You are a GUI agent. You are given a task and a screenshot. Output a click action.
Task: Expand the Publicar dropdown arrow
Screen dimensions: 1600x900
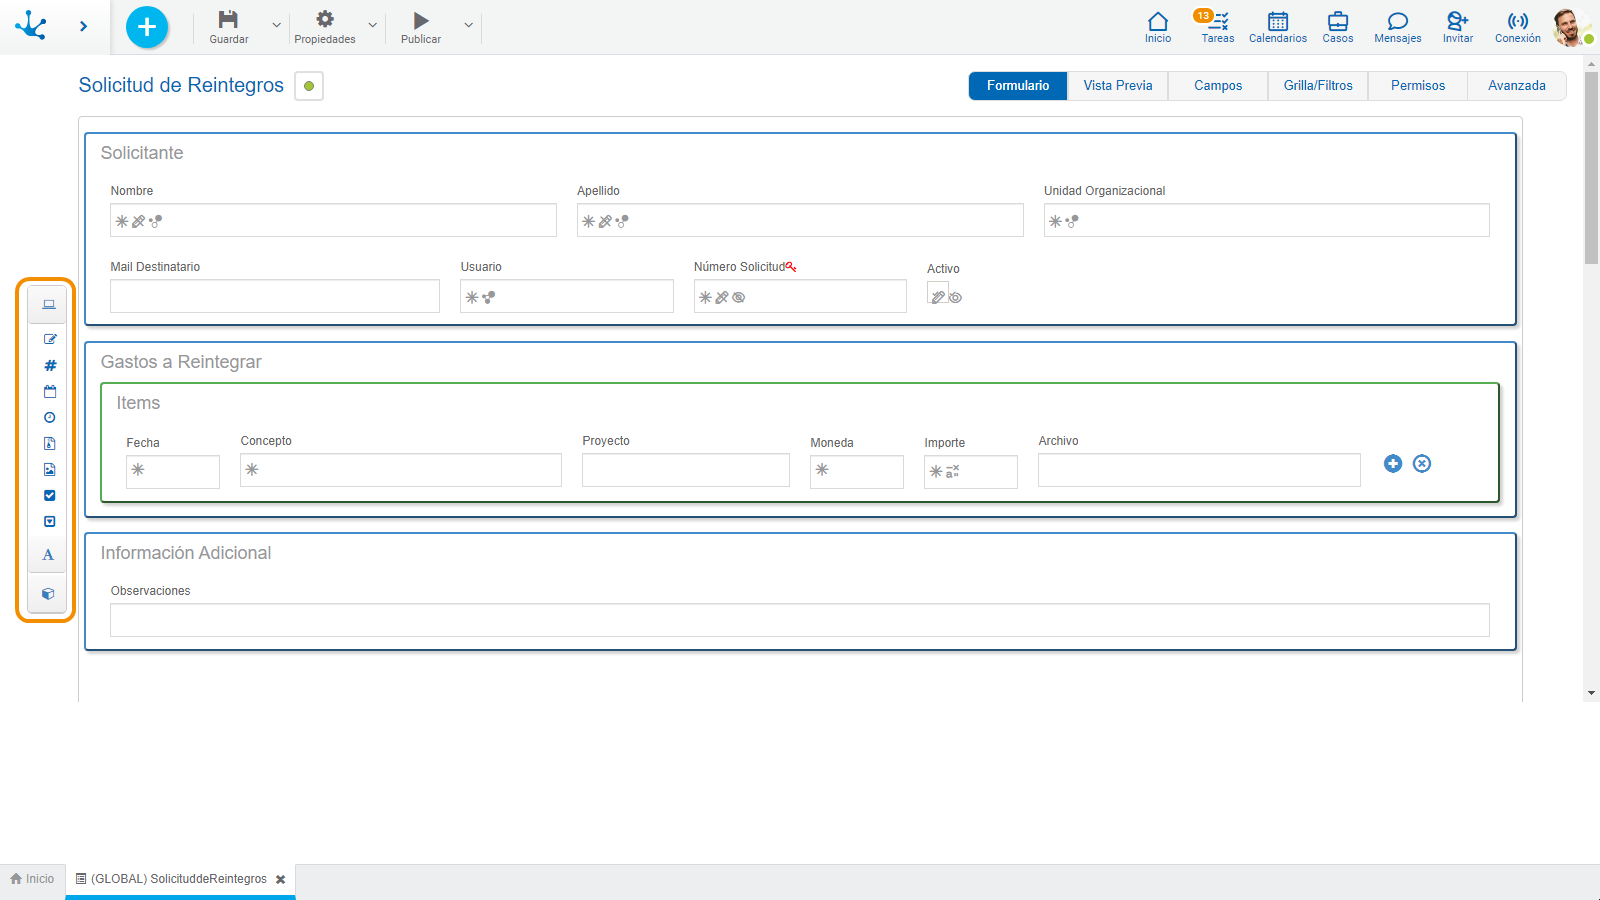[468, 26]
